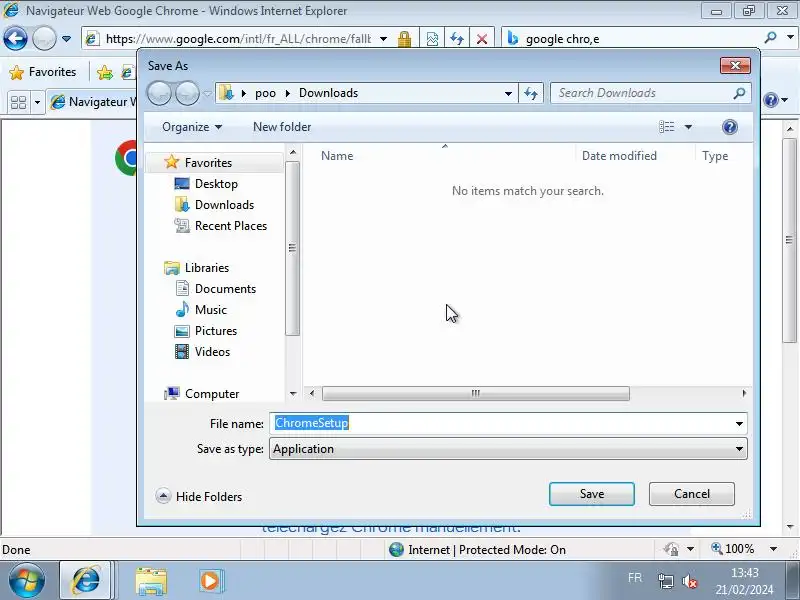Click the poo folder in breadcrumb path
800x600 pixels.
pyautogui.click(x=265, y=93)
